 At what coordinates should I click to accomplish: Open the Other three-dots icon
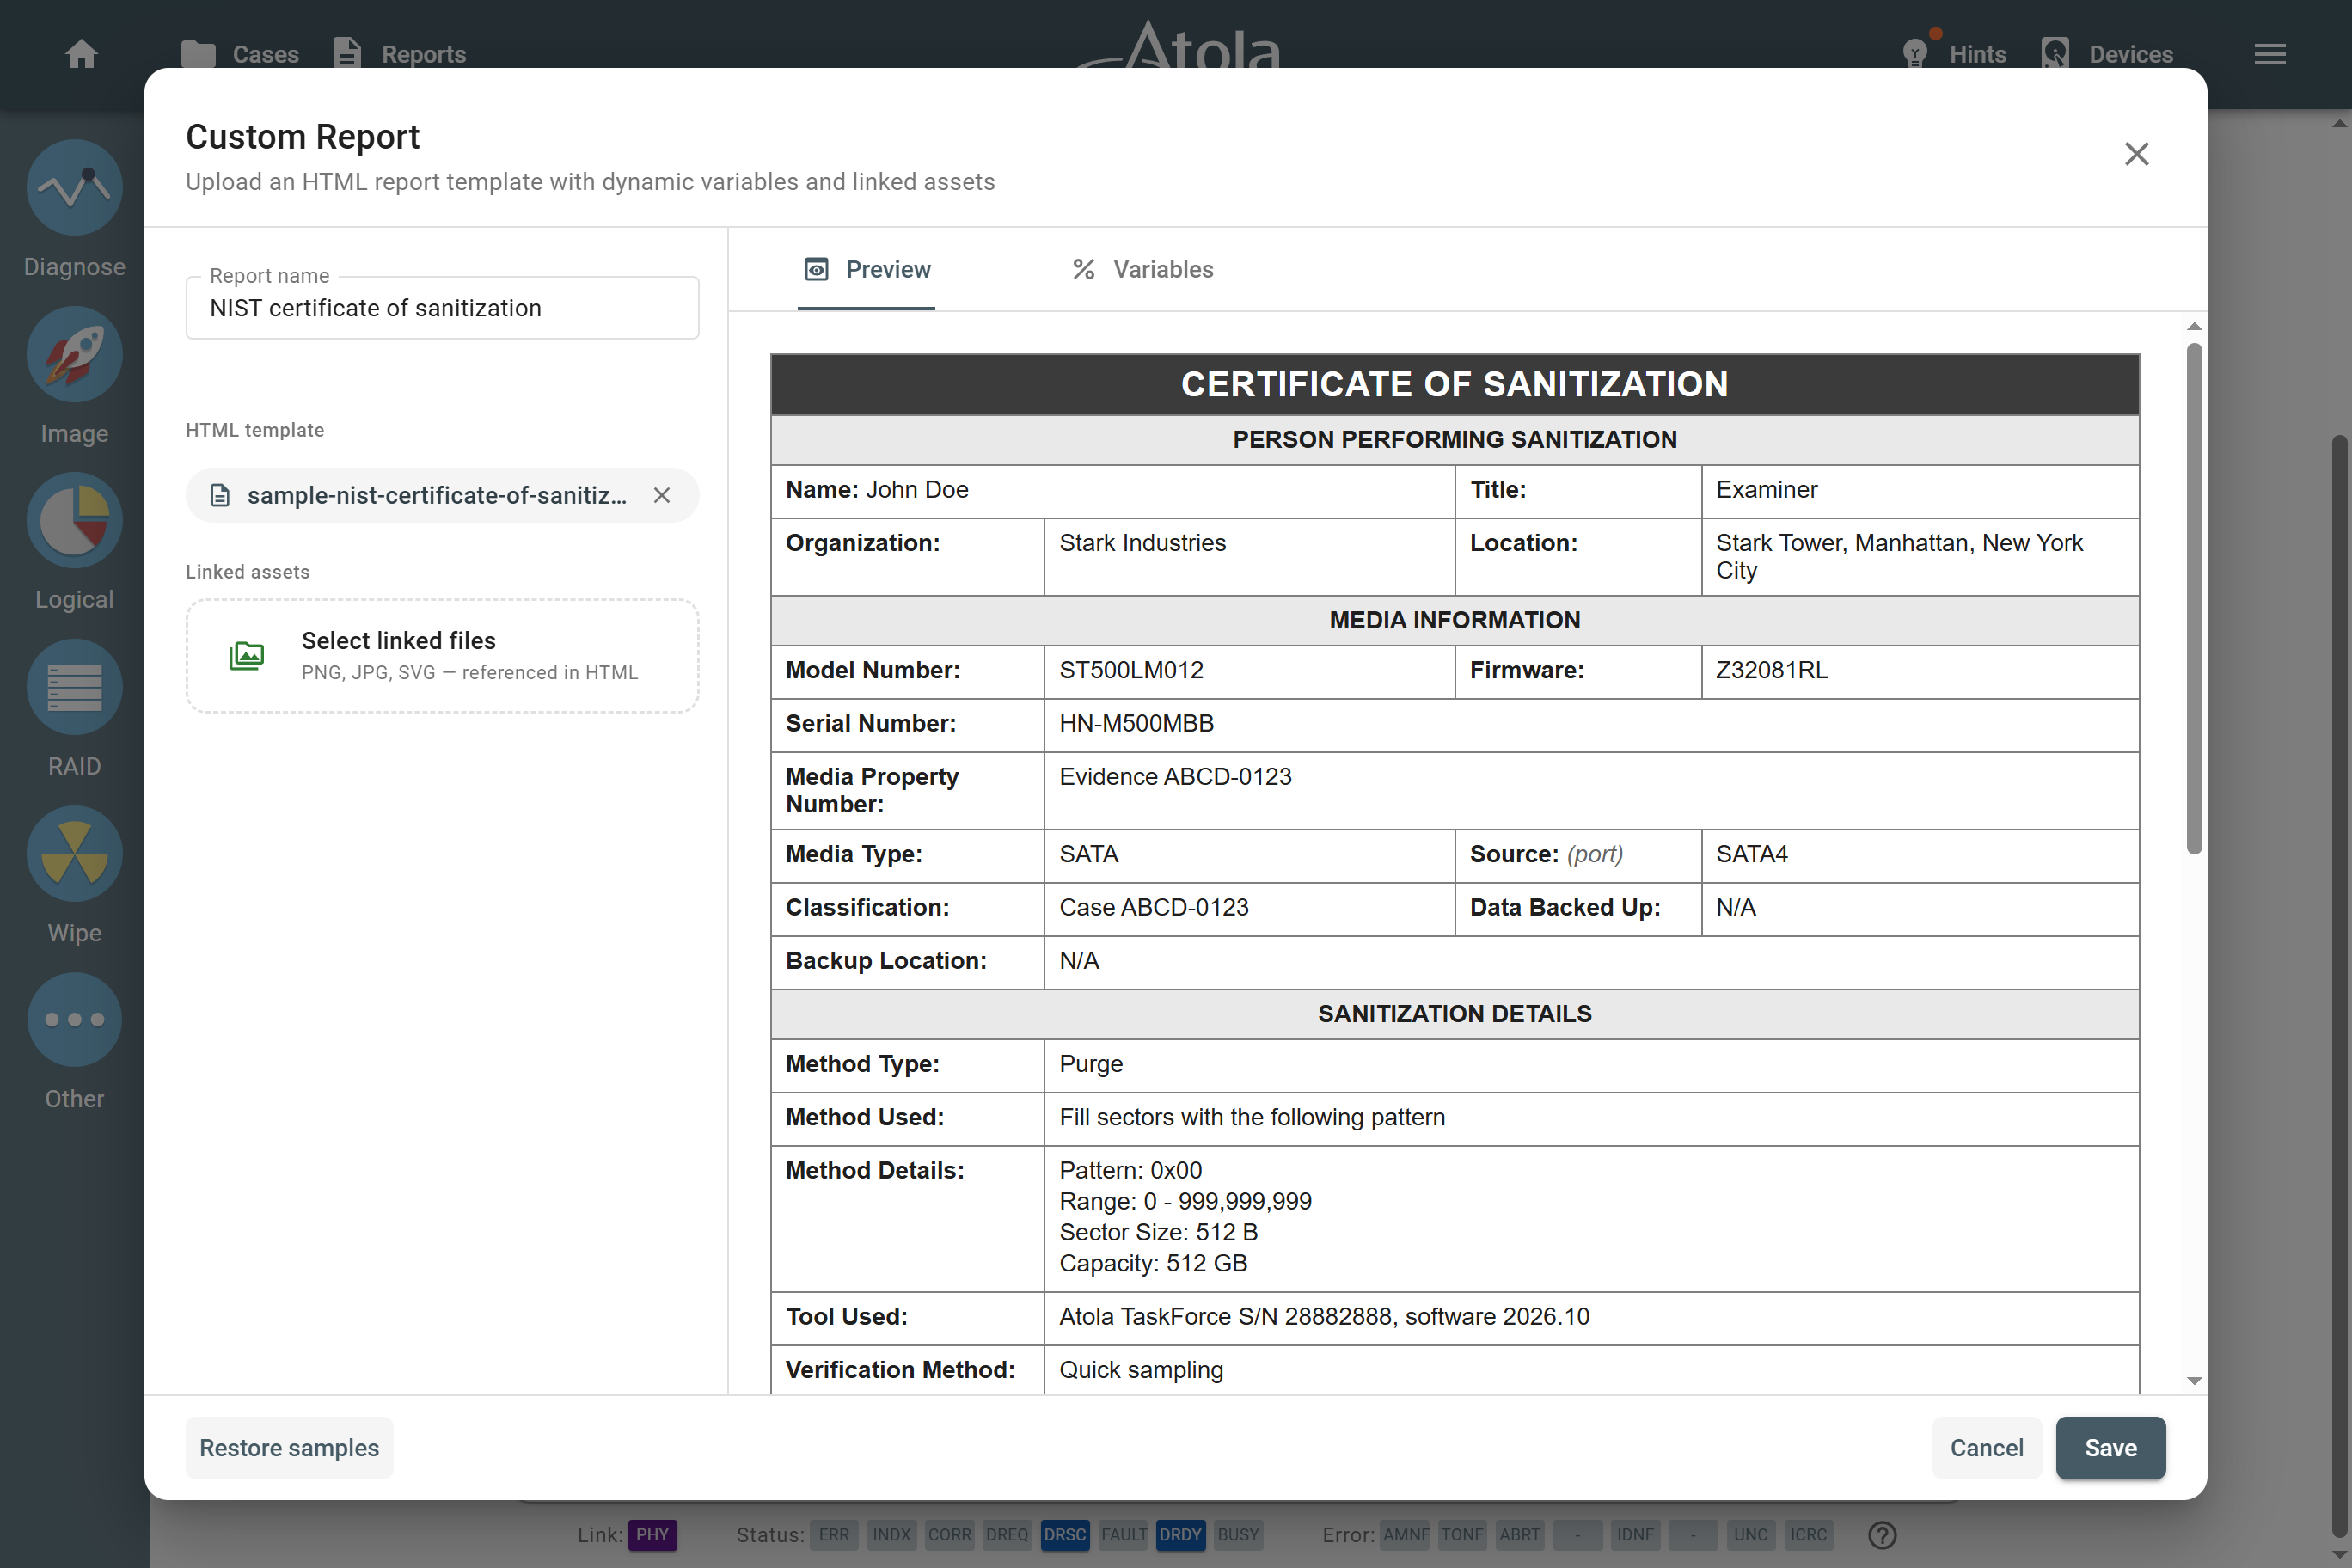tap(74, 1019)
